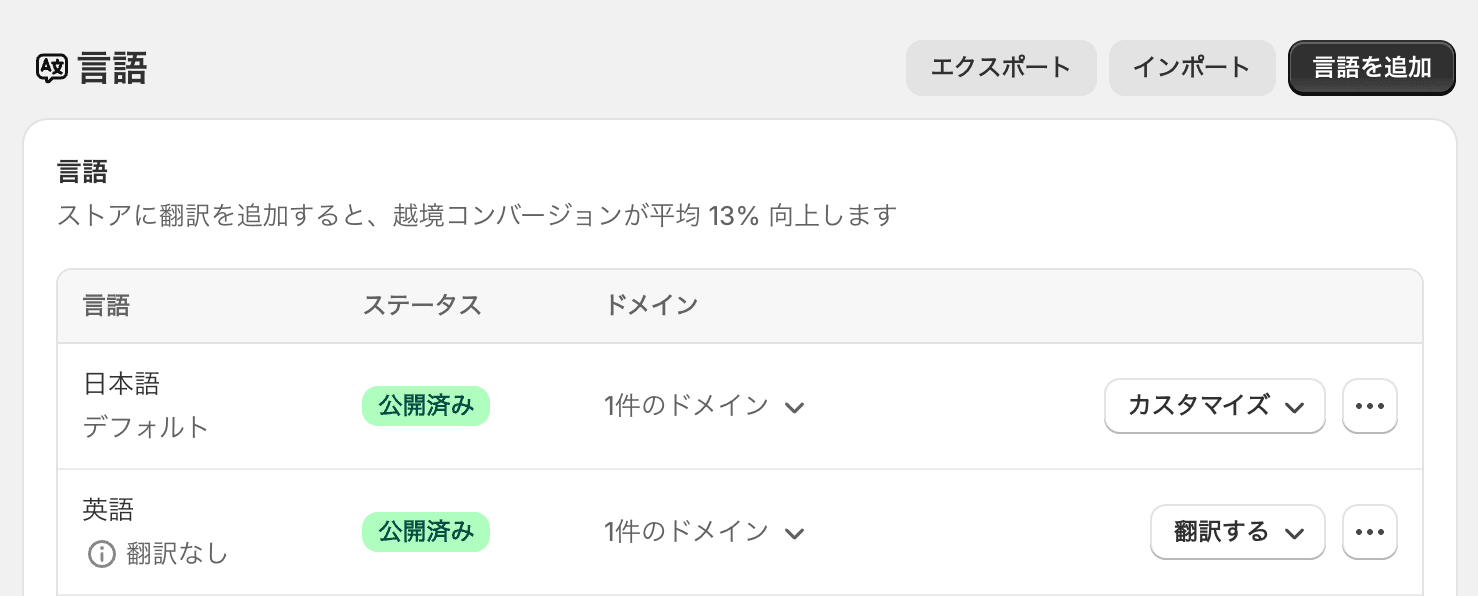Click the info icon next to 翻訳なし

click(101, 554)
